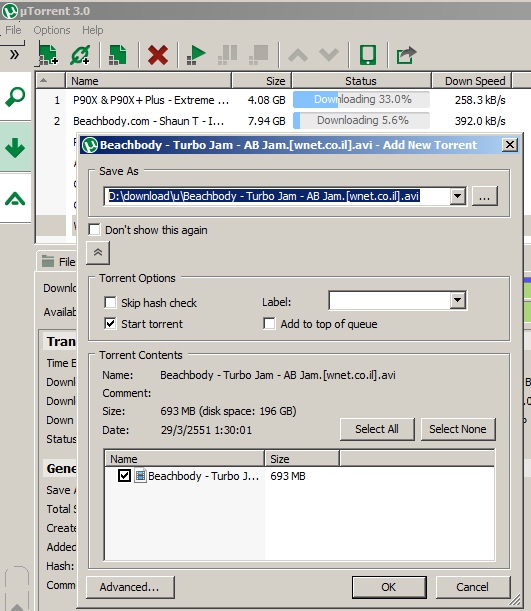Click the µTorrent logo in main title bar
The image size is (531, 611).
[x=10, y=11]
